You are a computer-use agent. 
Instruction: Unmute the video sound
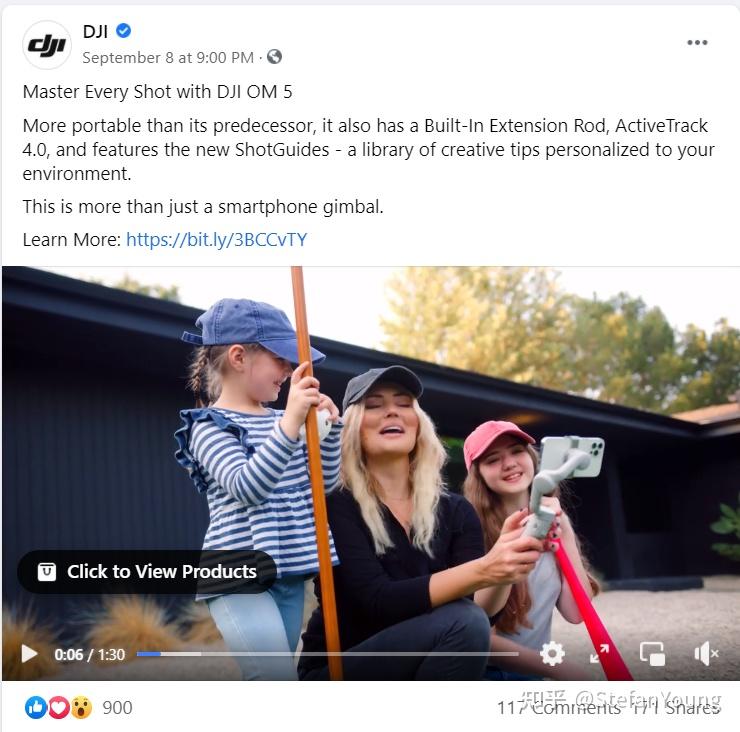pyautogui.click(x=706, y=654)
